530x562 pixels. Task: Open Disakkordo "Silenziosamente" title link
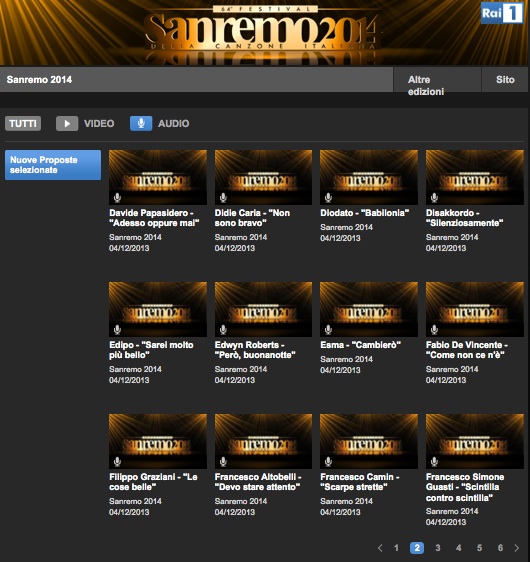click(x=464, y=218)
